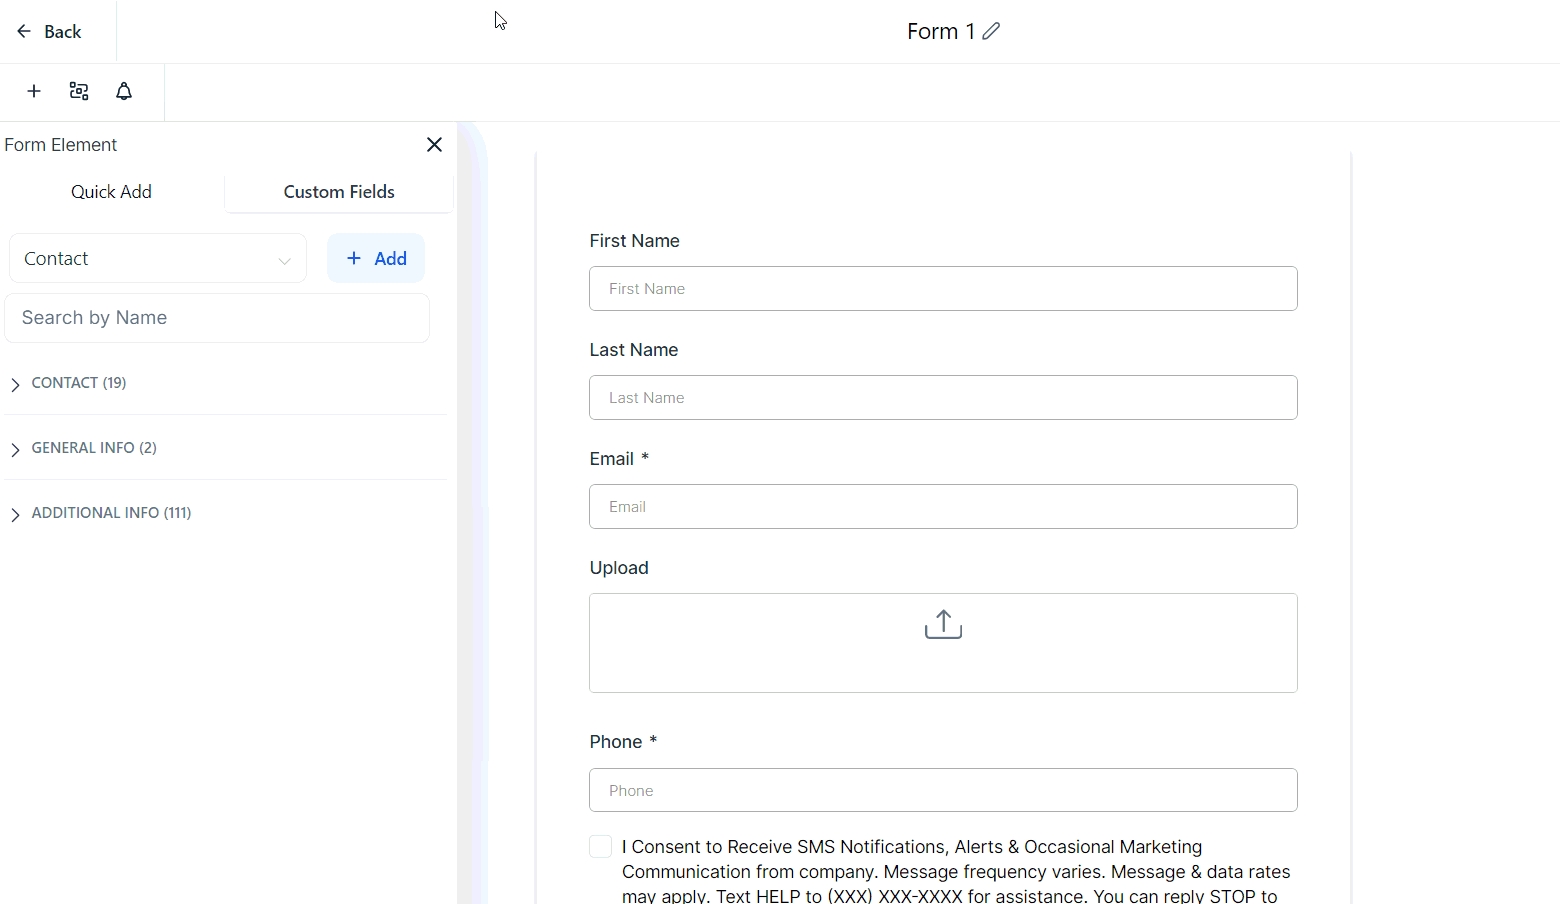This screenshot has width=1560, height=904.
Task: Click the upload icon in Upload field
Action: [943, 626]
